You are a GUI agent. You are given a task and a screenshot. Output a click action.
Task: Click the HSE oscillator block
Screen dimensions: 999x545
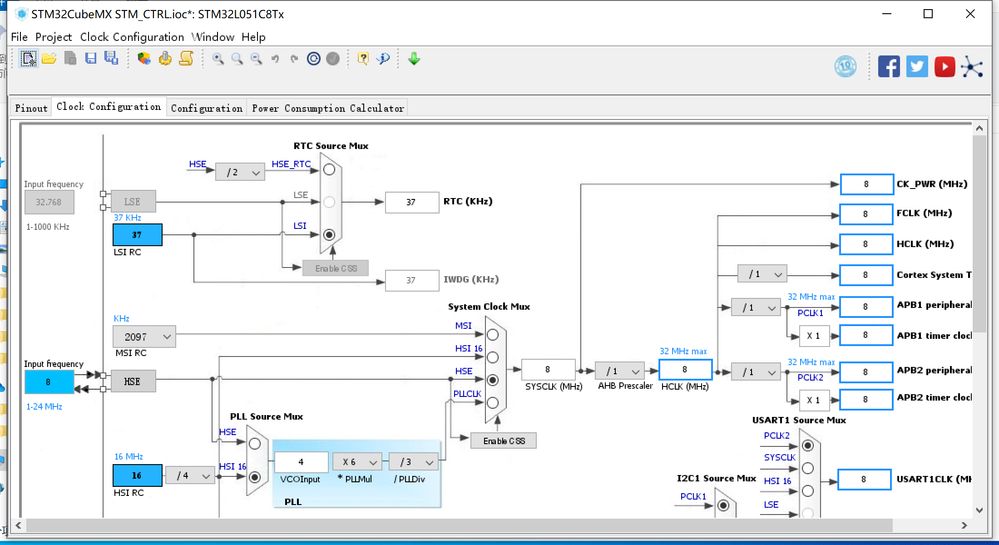(133, 381)
